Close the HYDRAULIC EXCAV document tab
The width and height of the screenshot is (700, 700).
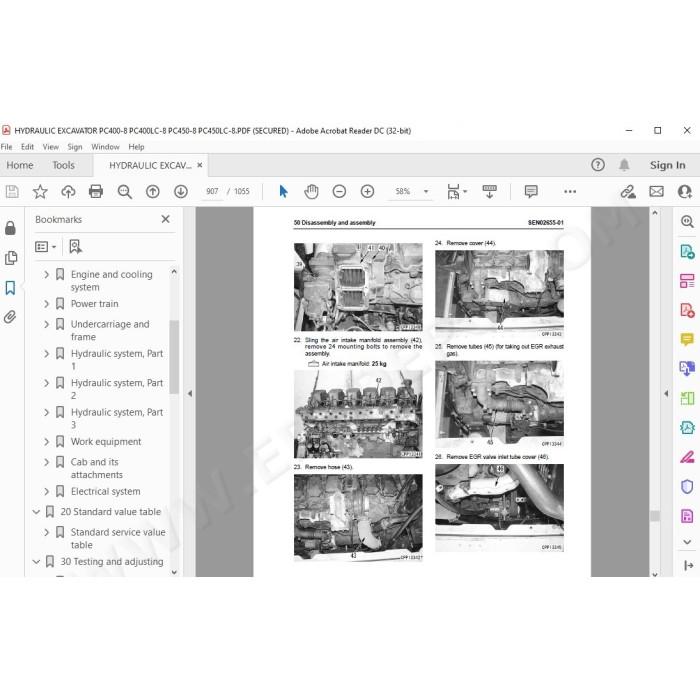(x=200, y=165)
